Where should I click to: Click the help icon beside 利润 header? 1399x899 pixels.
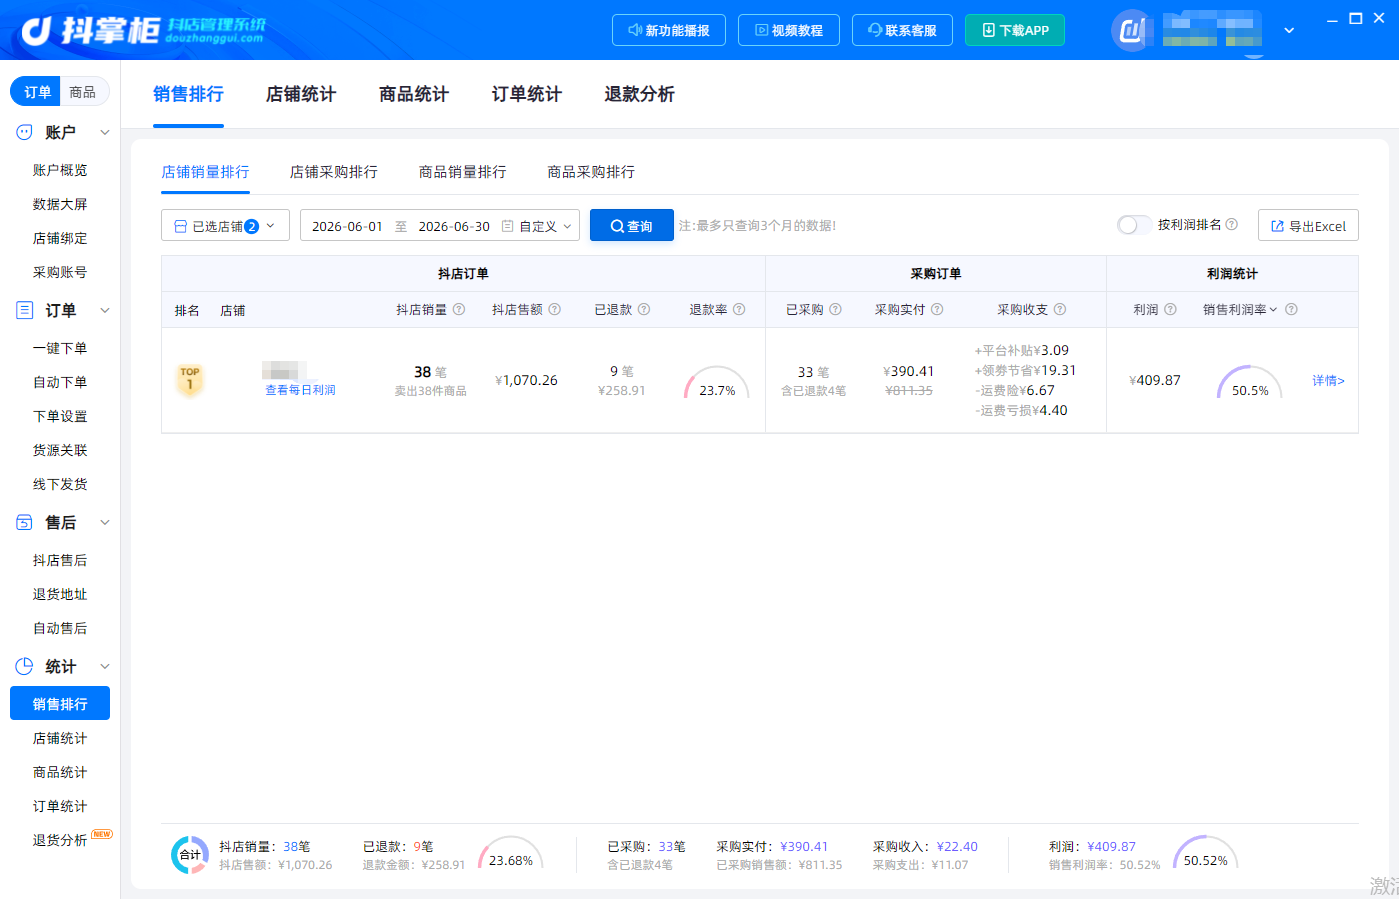coord(1170,310)
